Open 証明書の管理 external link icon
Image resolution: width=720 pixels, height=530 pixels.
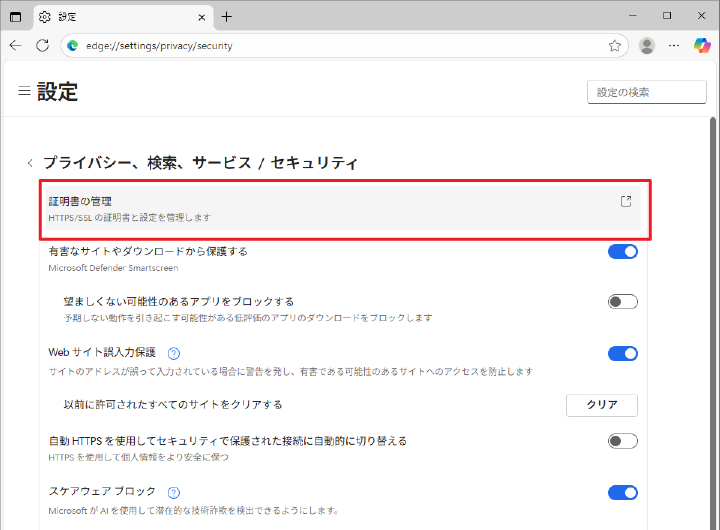pyautogui.click(x=626, y=201)
